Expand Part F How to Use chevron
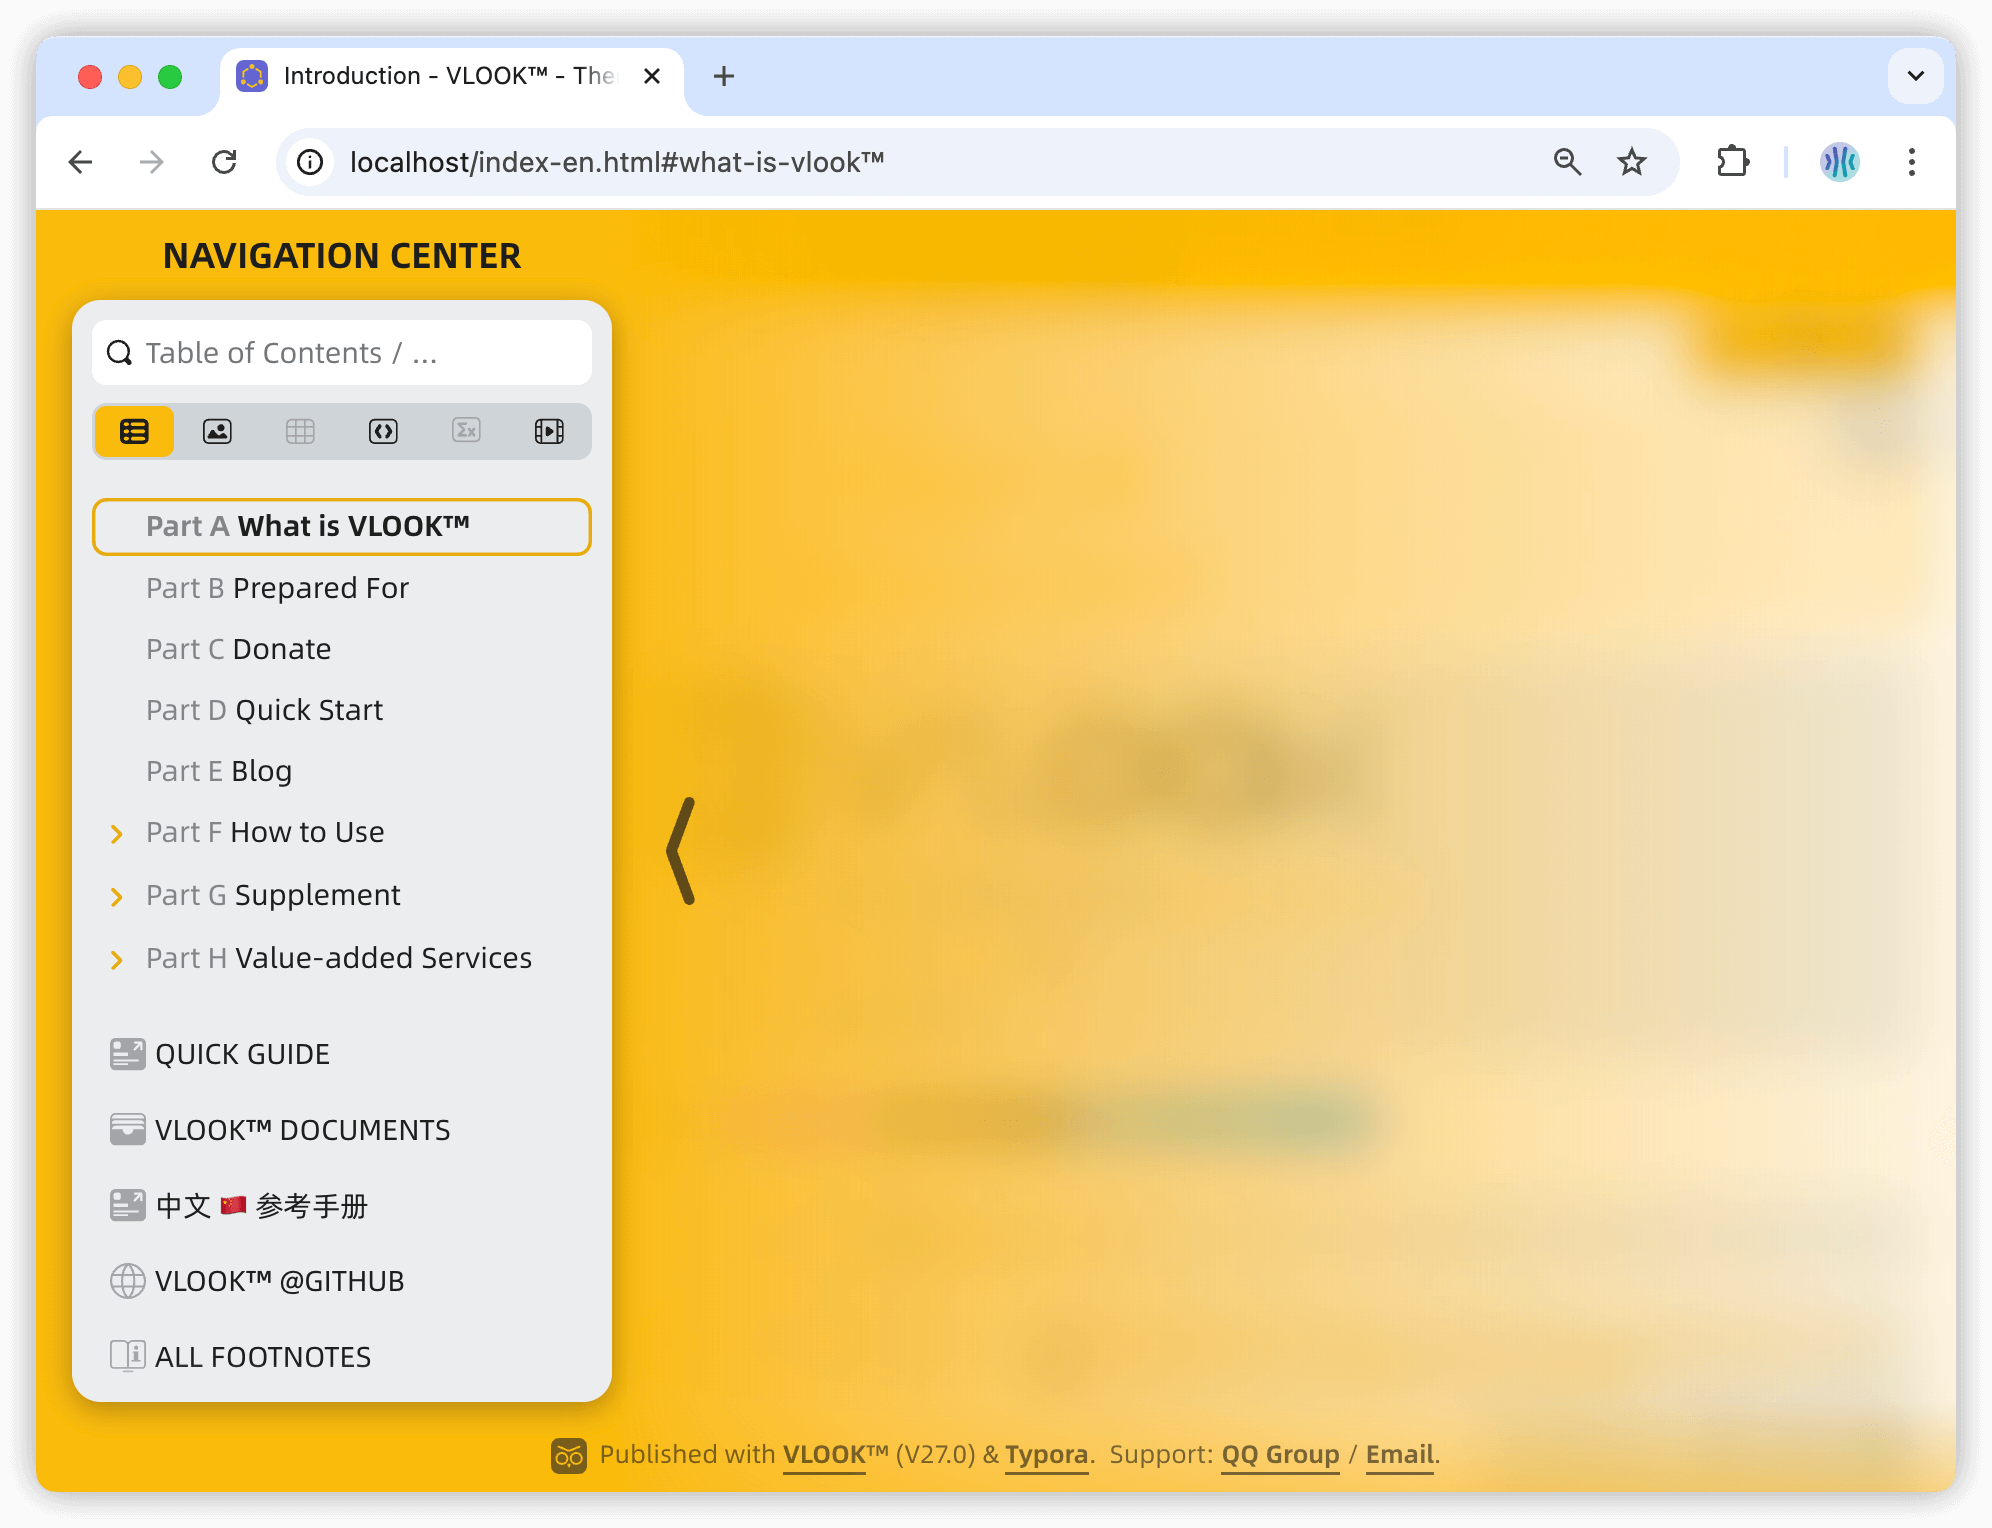1992x1528 pixels. (x=116, y=834)
